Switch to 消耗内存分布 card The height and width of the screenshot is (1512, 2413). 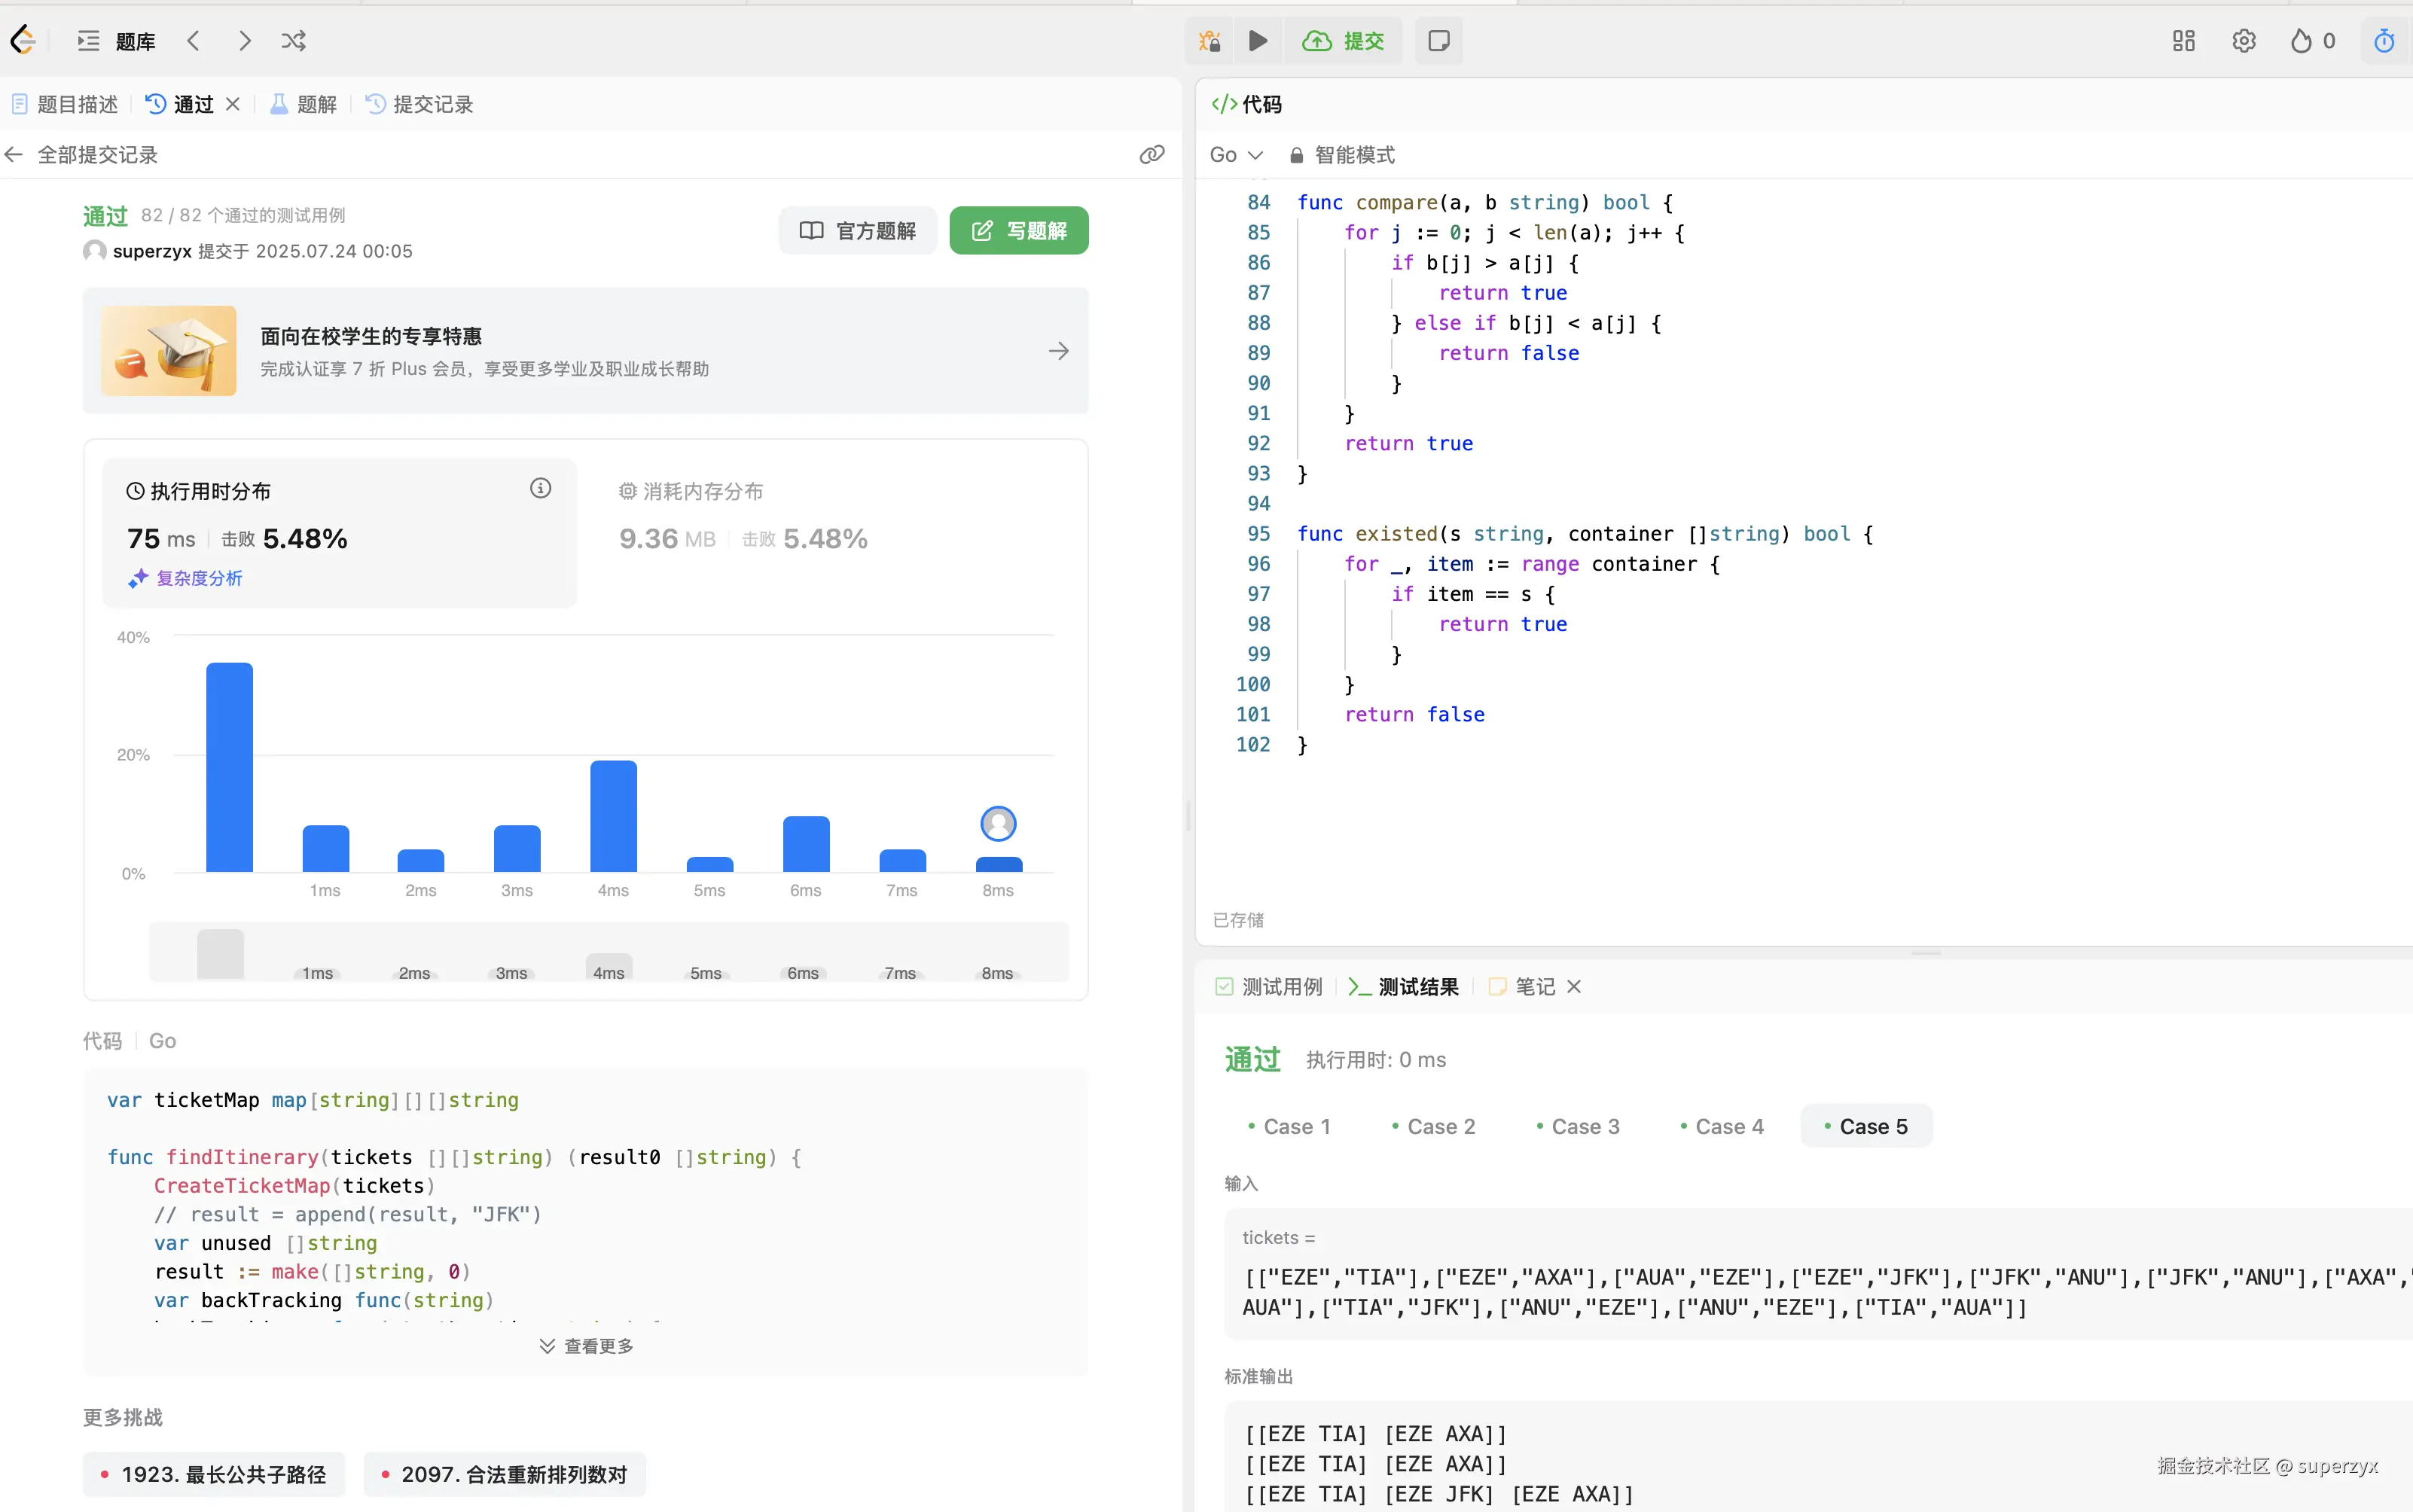tap(743, 517)
